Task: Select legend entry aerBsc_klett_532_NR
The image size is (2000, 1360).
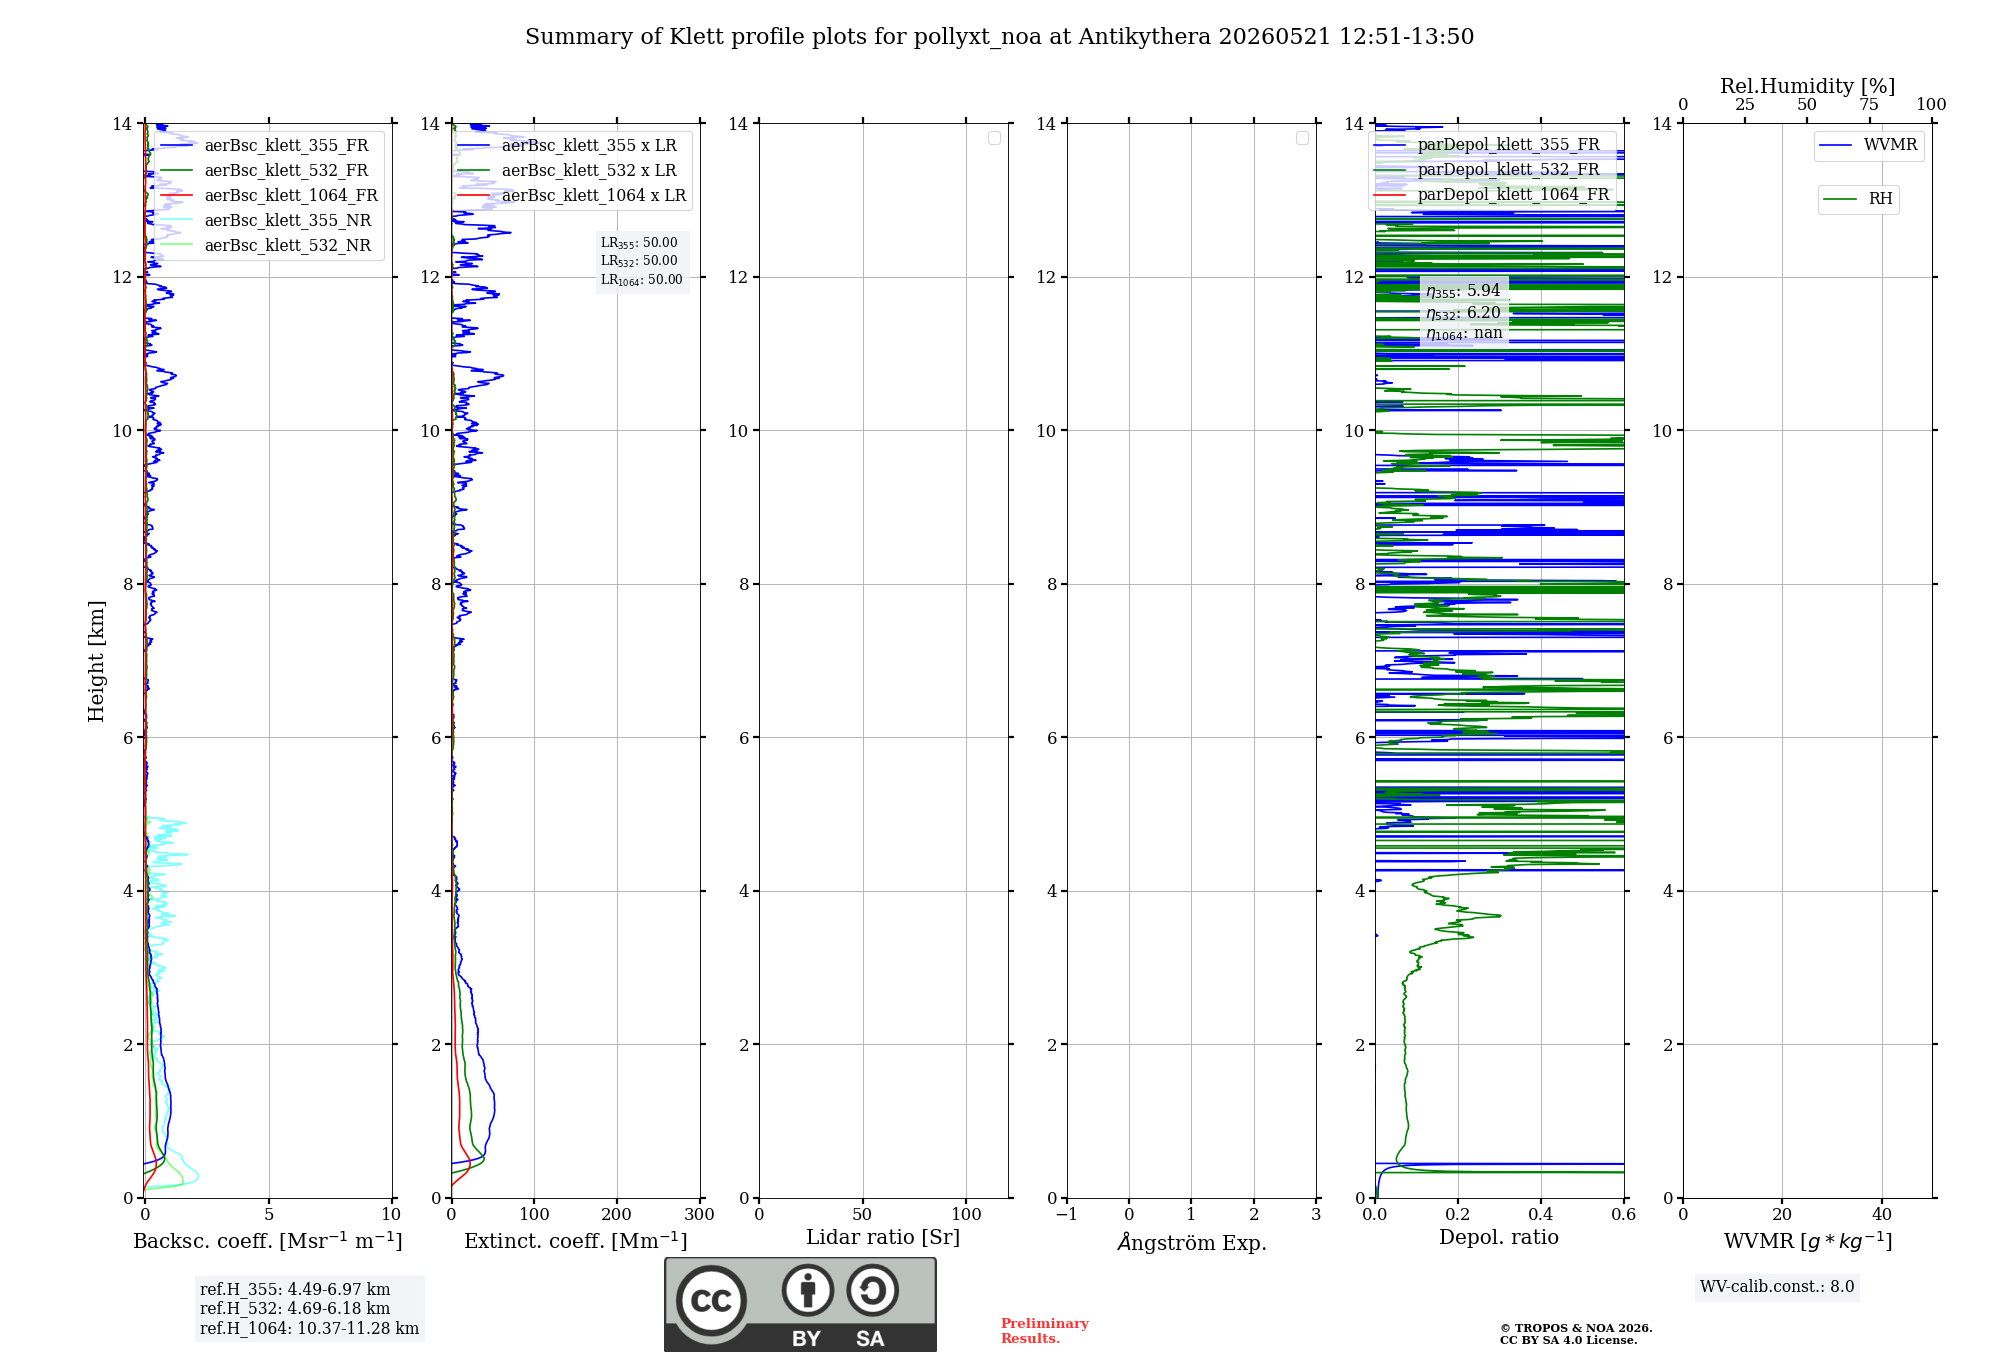Action: [269, 245]
